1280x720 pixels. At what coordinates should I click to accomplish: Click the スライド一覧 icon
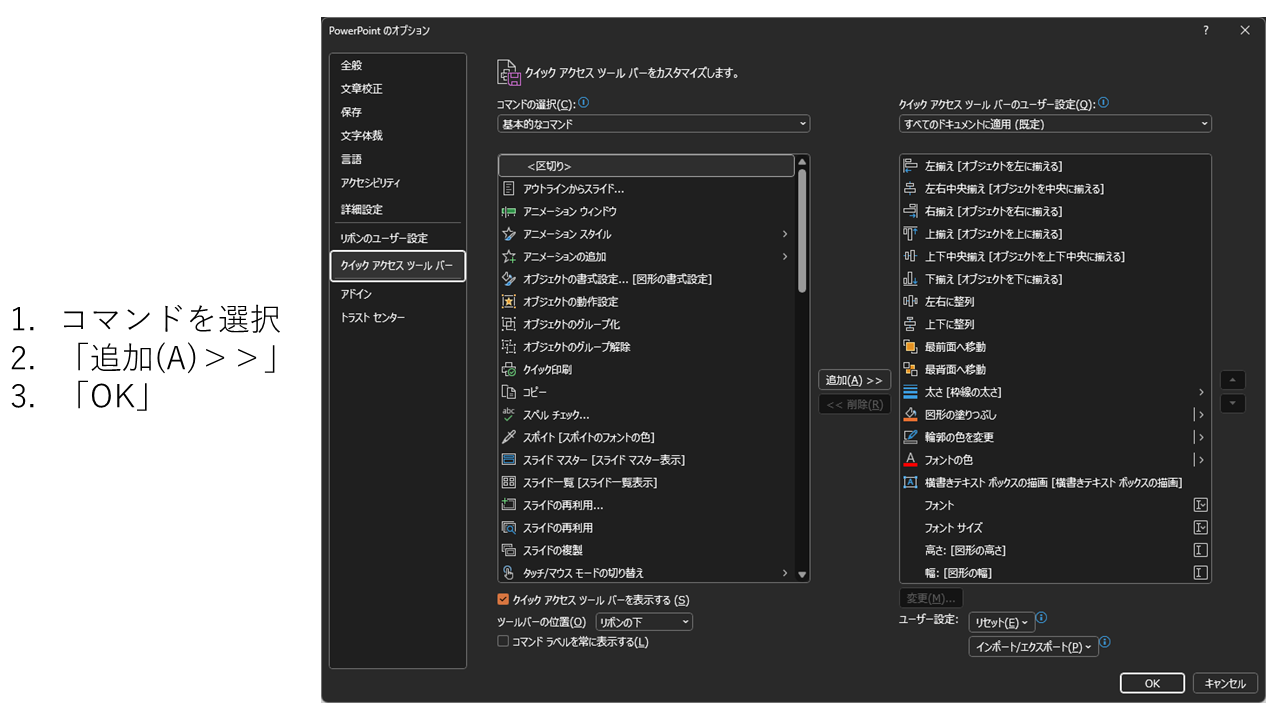click(x=508, y=482)
